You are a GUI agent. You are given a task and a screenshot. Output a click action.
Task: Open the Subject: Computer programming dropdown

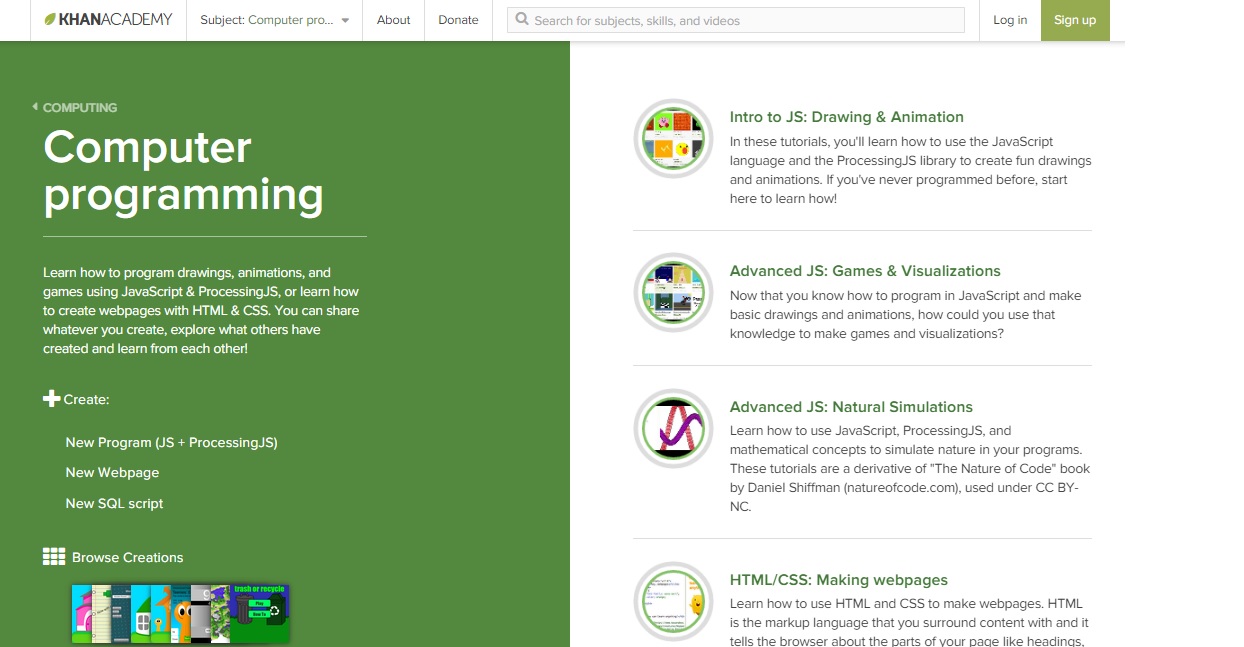tap(274, 20)
